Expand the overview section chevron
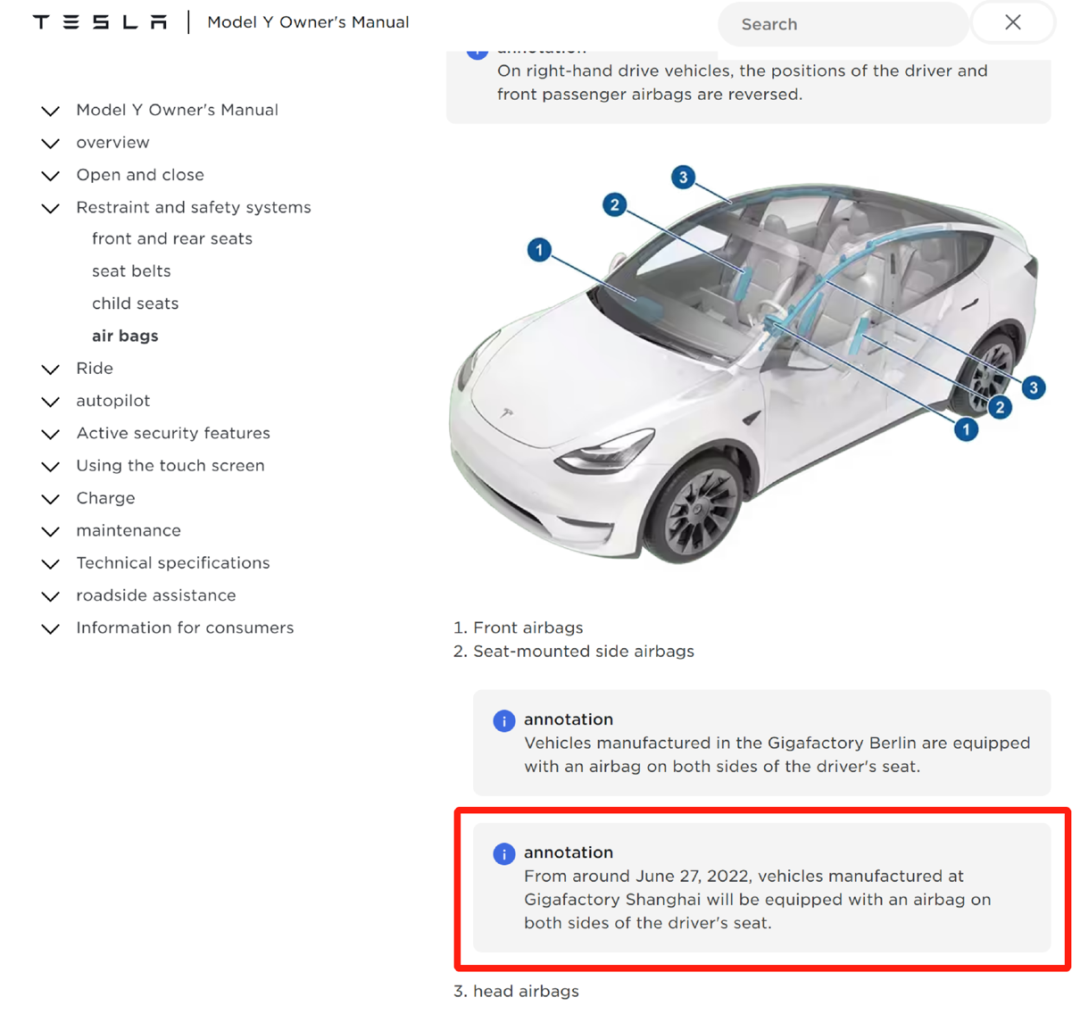Viewport: 1080px width, 1014px height. pos(50,143)
